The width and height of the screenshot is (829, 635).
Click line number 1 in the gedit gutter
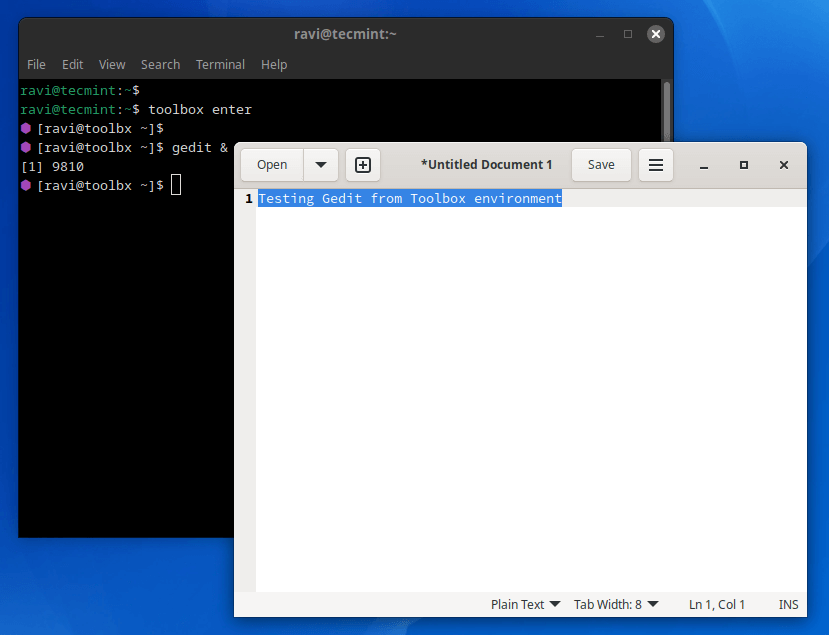[x=247, y=198]
